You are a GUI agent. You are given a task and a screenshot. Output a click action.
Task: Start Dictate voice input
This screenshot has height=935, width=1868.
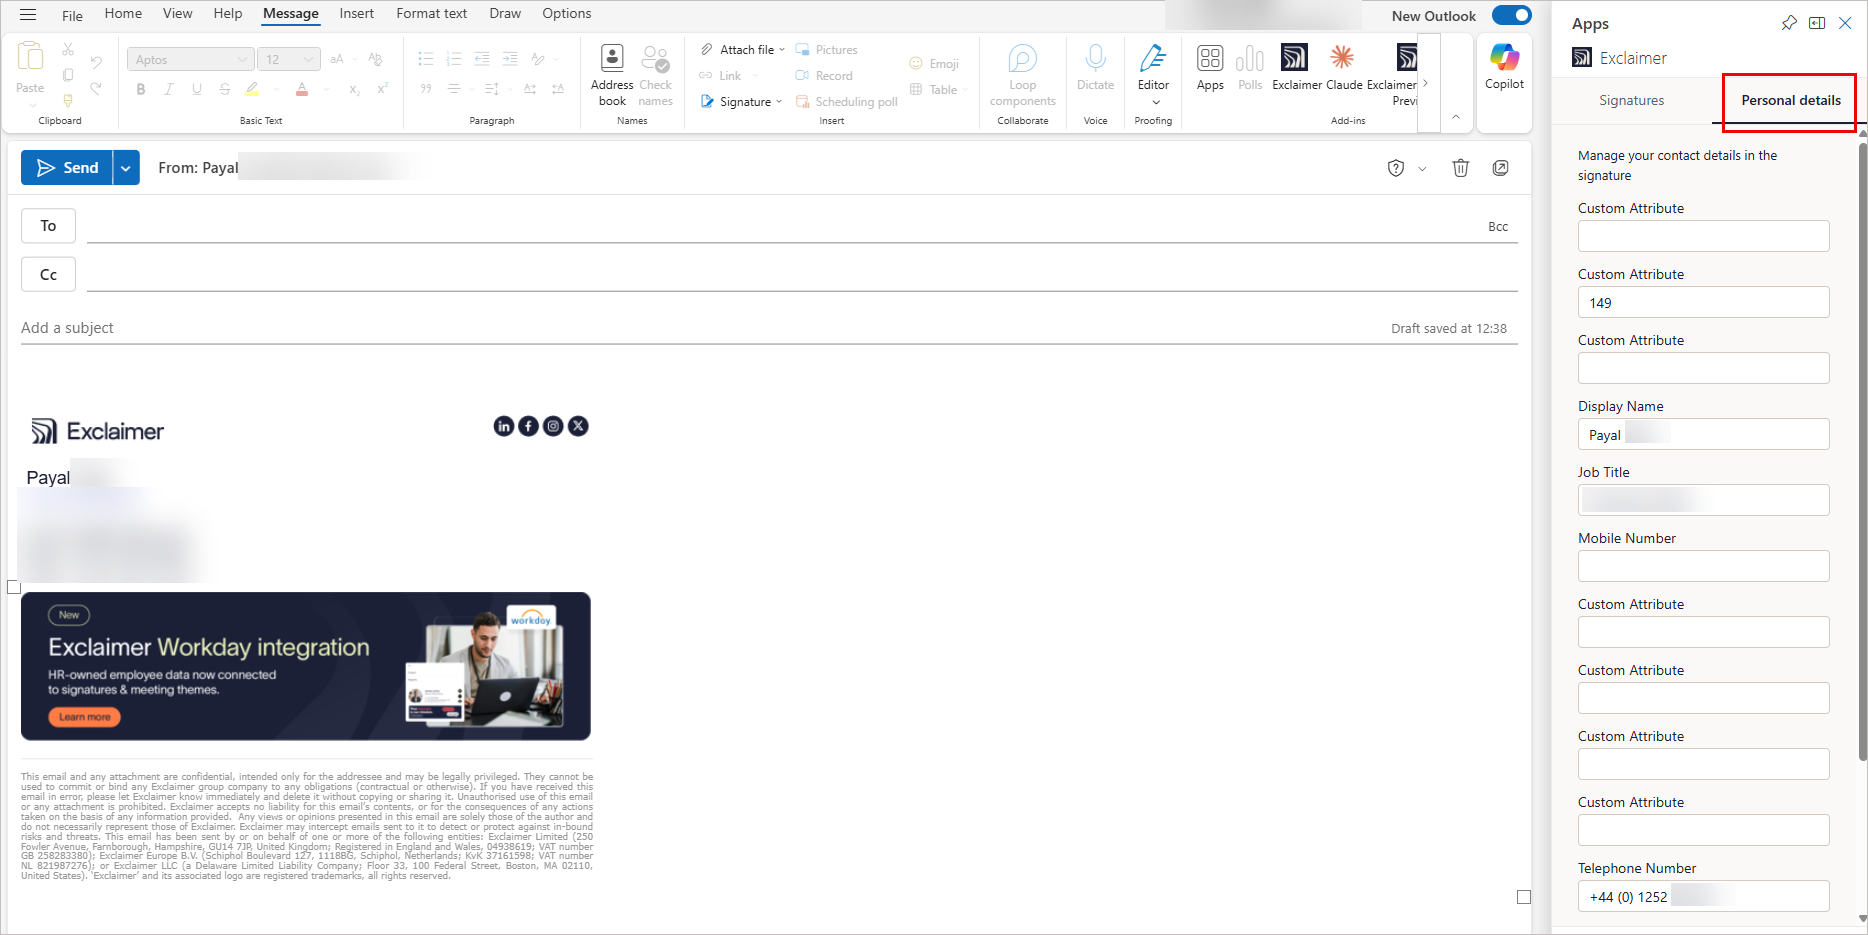click(1095, 68)
